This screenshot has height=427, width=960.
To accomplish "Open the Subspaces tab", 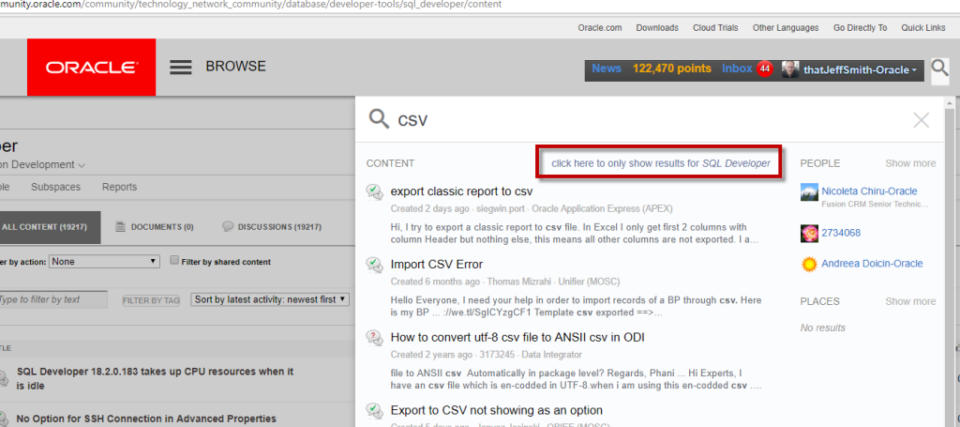I will point(56,187).
